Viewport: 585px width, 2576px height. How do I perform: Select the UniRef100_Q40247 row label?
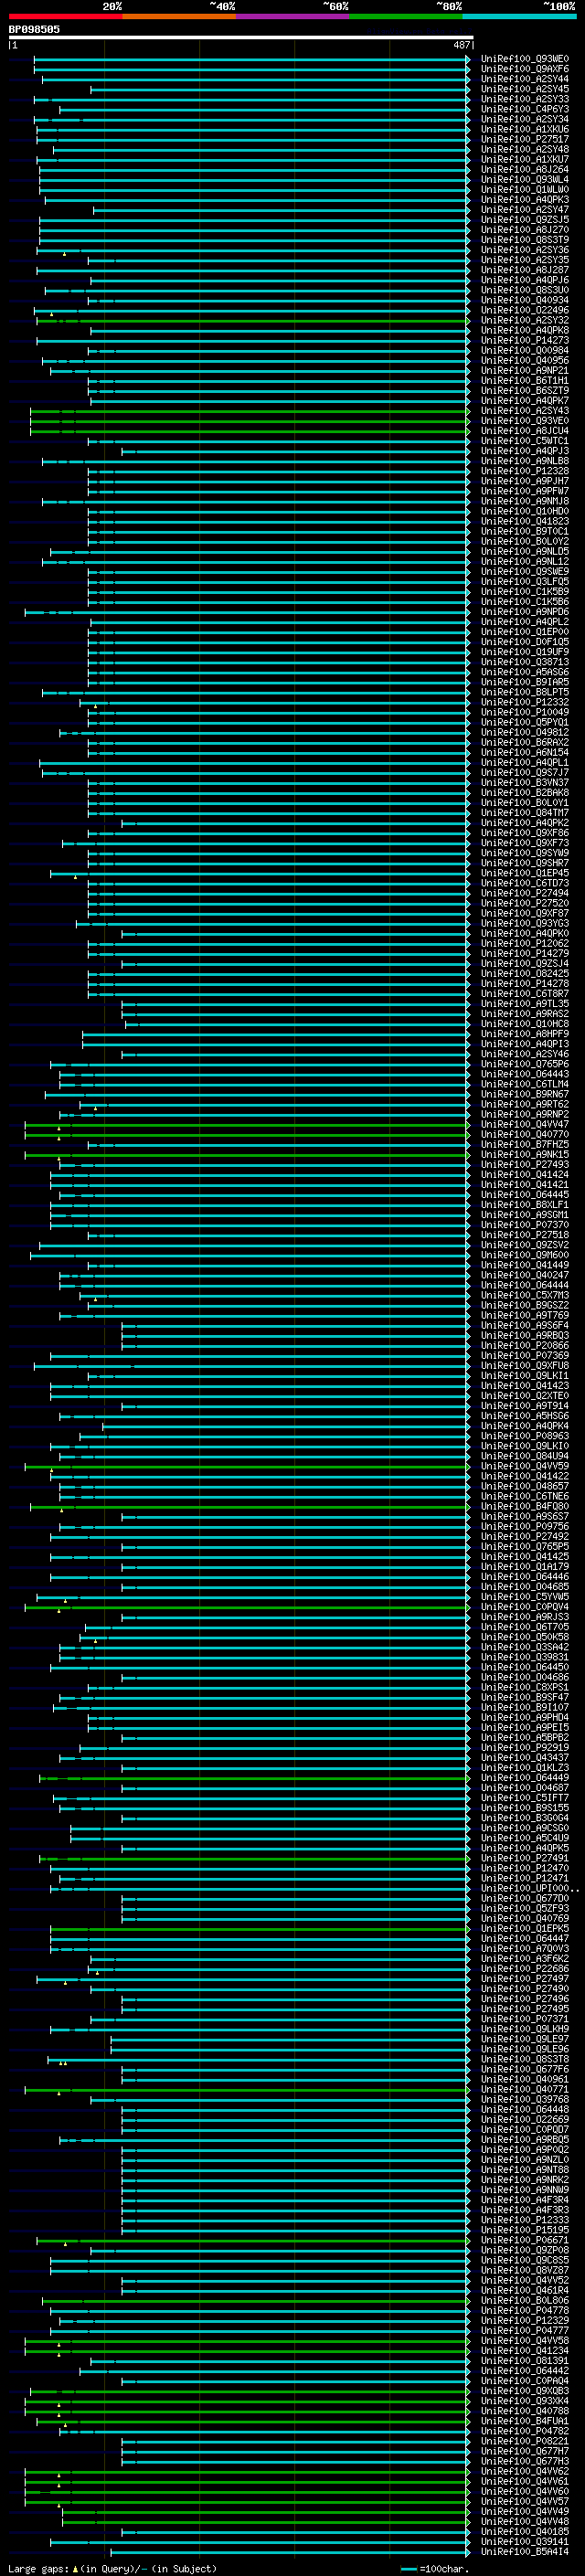tap(525, 1276)
